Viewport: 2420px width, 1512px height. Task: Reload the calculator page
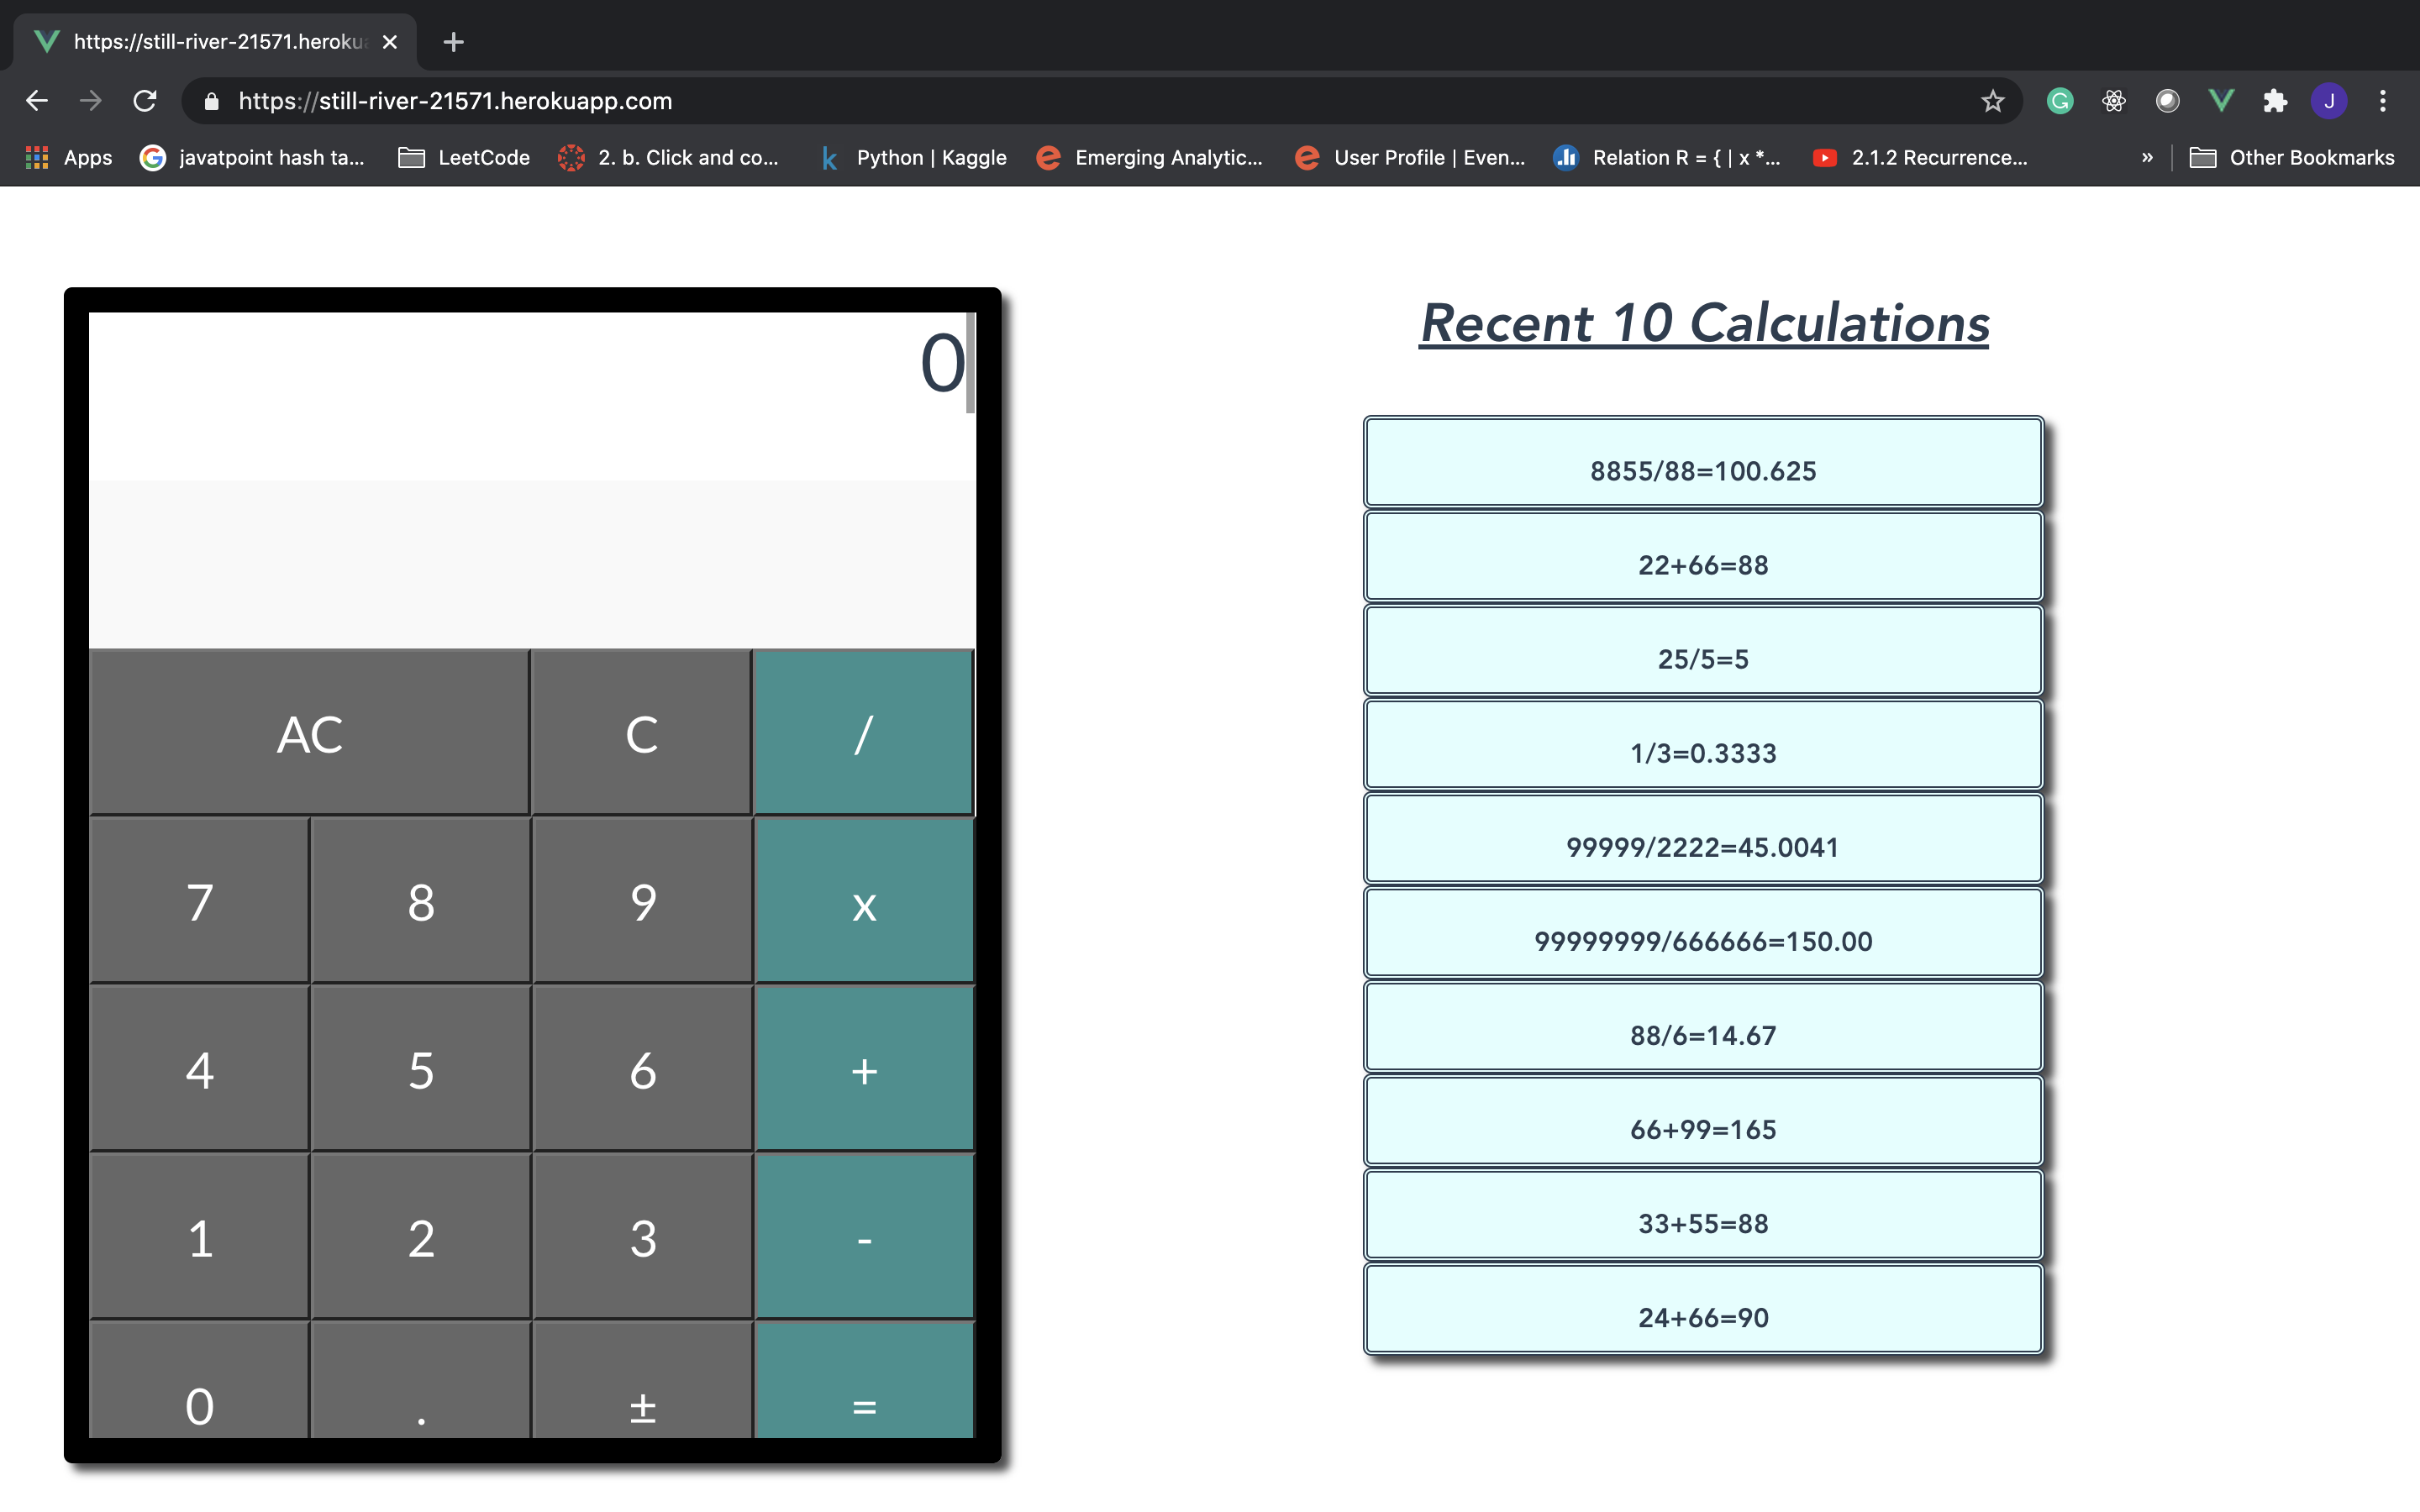[145, 100]
